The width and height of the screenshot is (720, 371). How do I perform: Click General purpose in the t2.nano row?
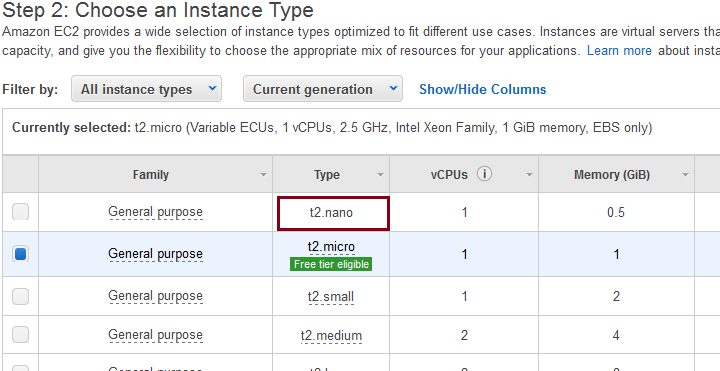(155, 212)
